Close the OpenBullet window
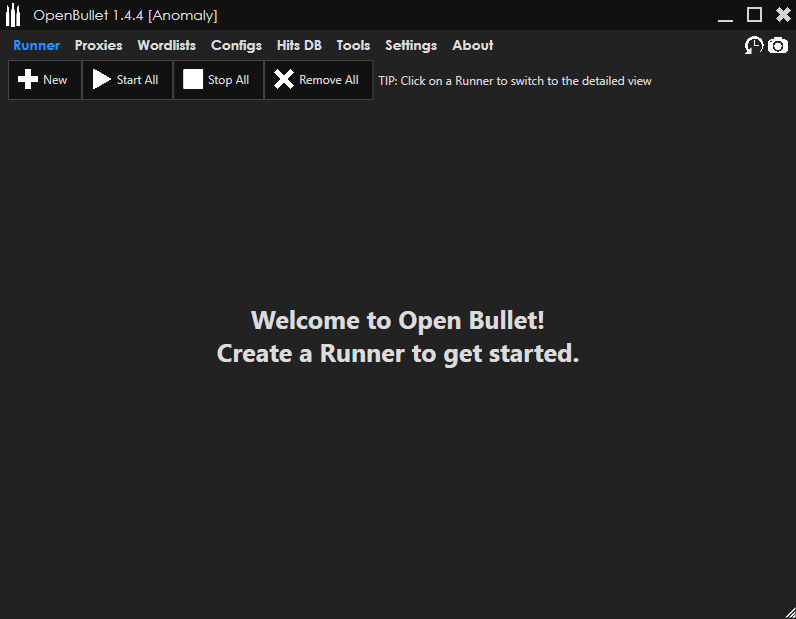Viewport: 796px width, 619px height. point(783,15)
